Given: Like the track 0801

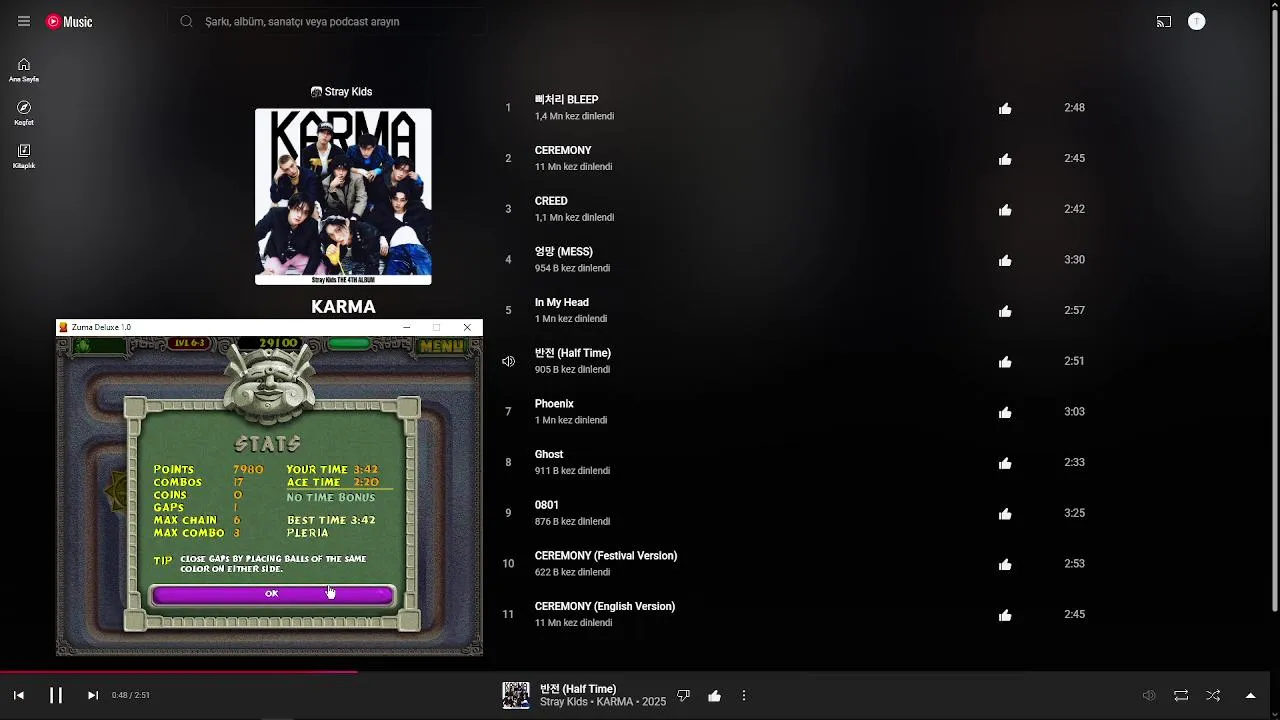Looking at the screenshot, I should (1005, 513).
